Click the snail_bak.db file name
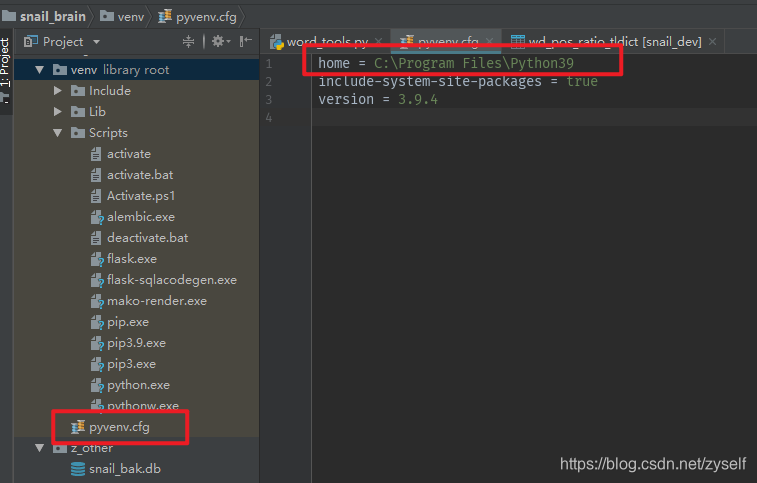This screenshot has width=757, height=483. pyautogui.click(x=125, y=469)
